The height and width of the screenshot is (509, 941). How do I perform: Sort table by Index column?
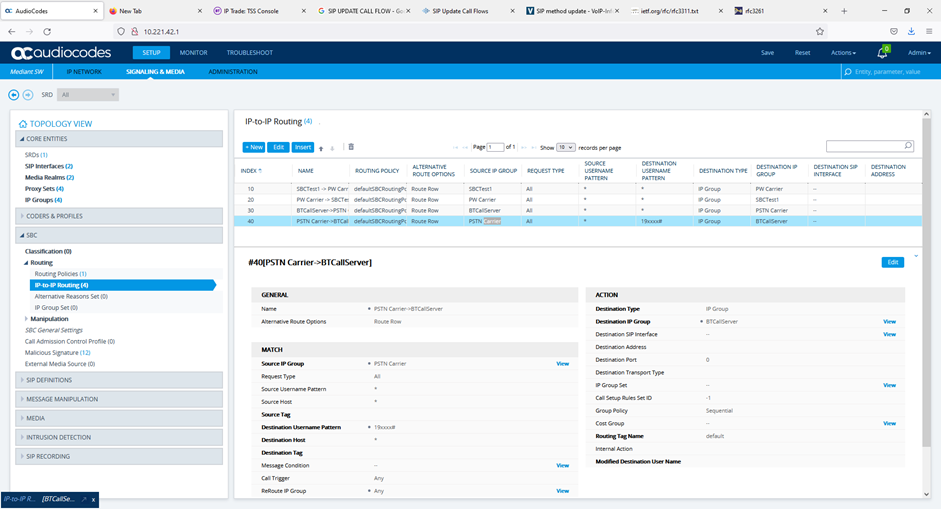251,171
